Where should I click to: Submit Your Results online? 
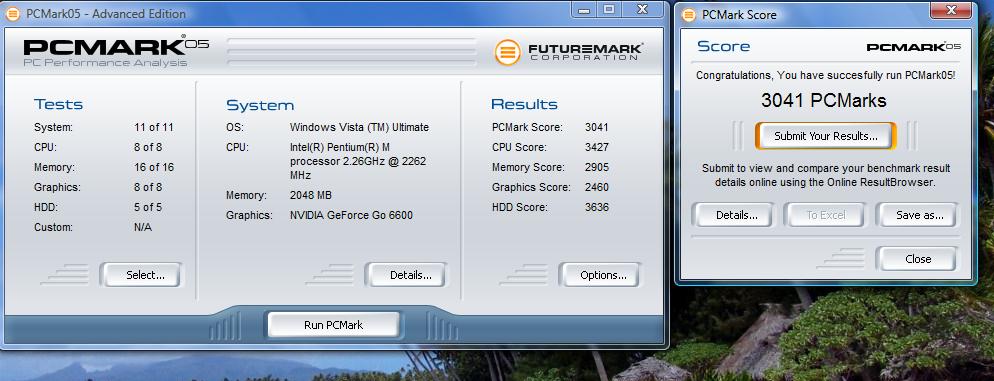pos(825,136)
